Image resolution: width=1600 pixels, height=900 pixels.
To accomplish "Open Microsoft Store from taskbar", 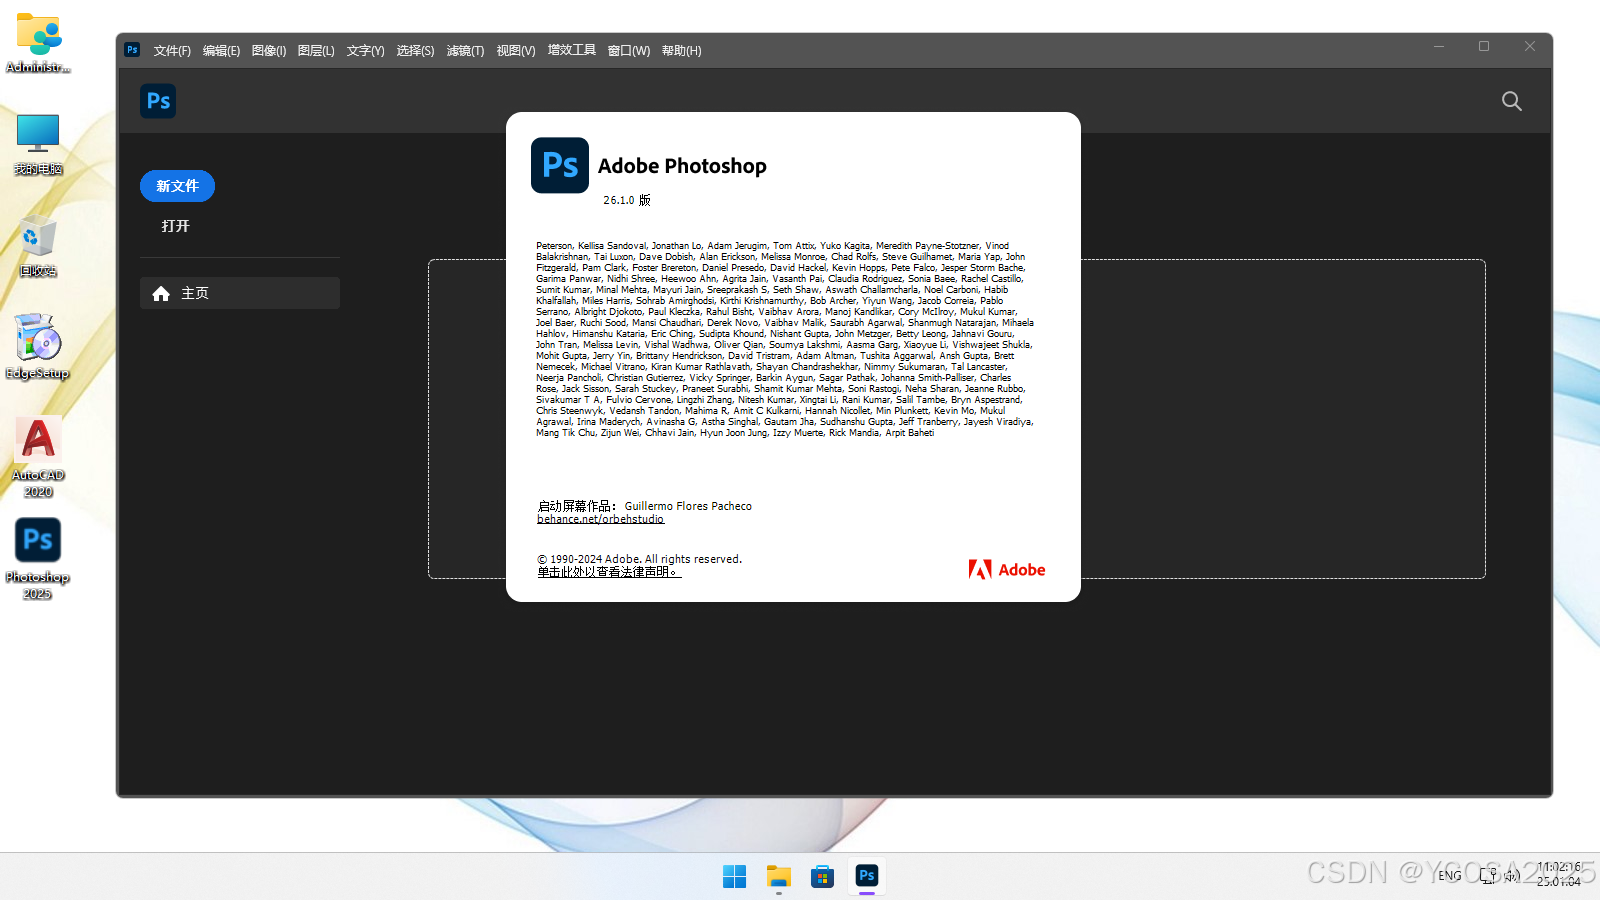I will pos(822,876).
